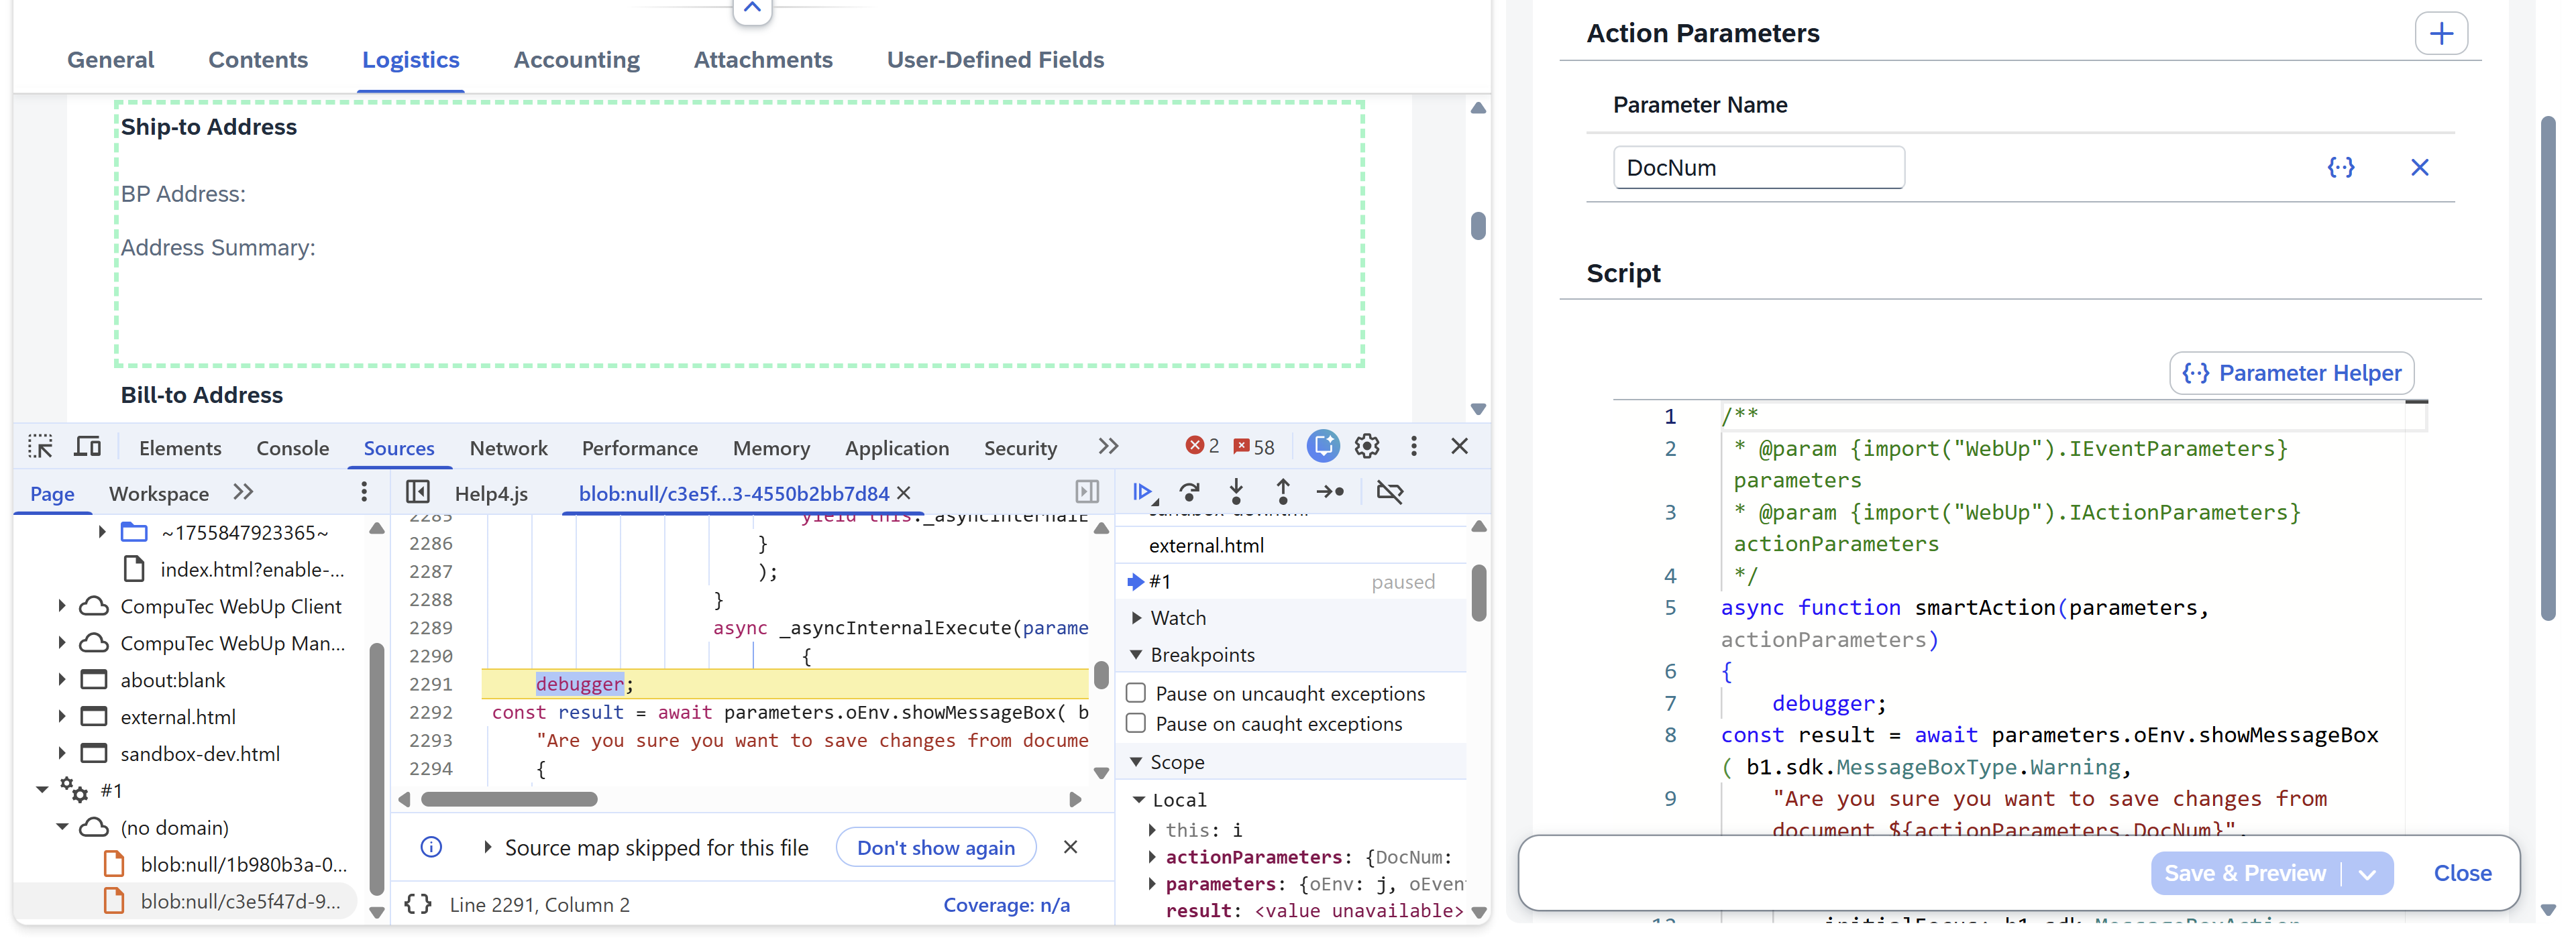This screenshot has width=2576, height=938.
Task: Expand the sandbox-dev.html tree node
Action: tap(62, 753)
